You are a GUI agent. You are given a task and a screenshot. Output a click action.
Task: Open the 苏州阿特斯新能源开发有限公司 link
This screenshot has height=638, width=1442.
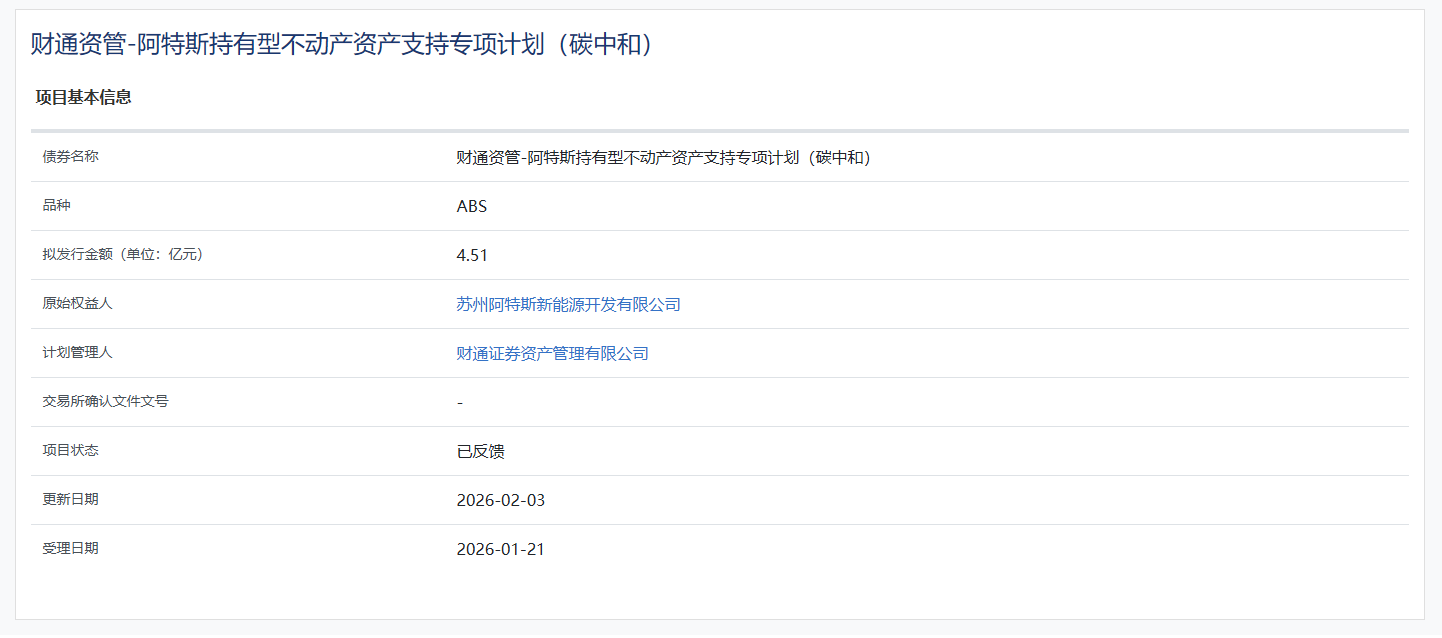[x=568, y=304]
